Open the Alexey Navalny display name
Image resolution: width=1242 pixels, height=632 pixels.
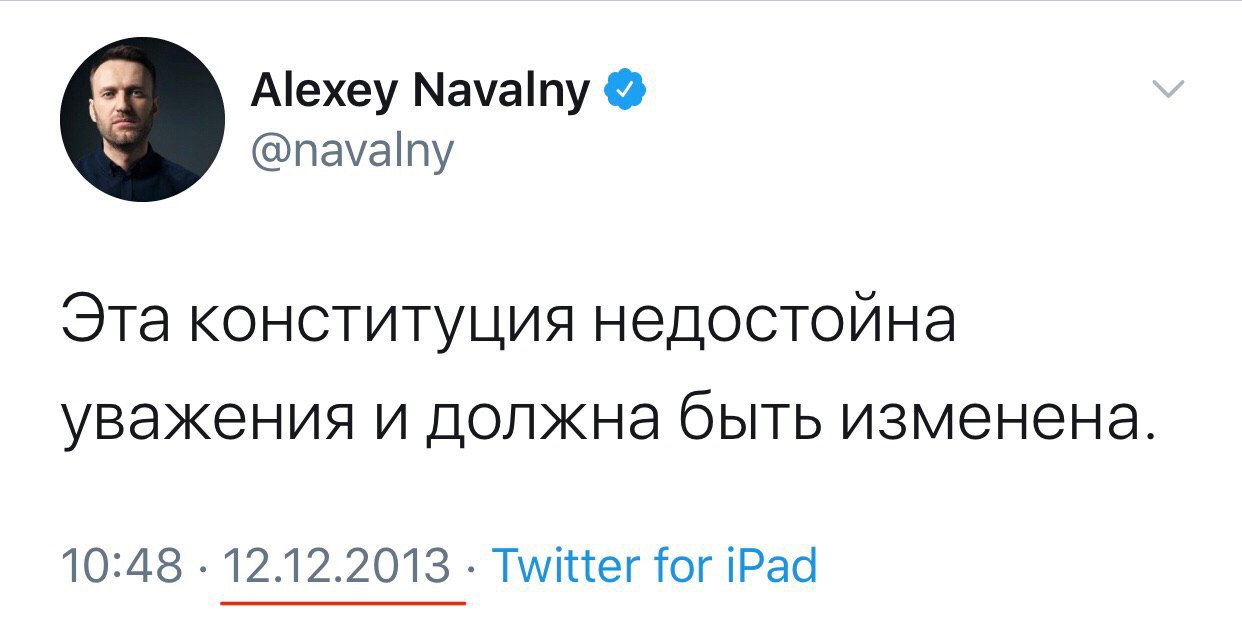(420, 93)
